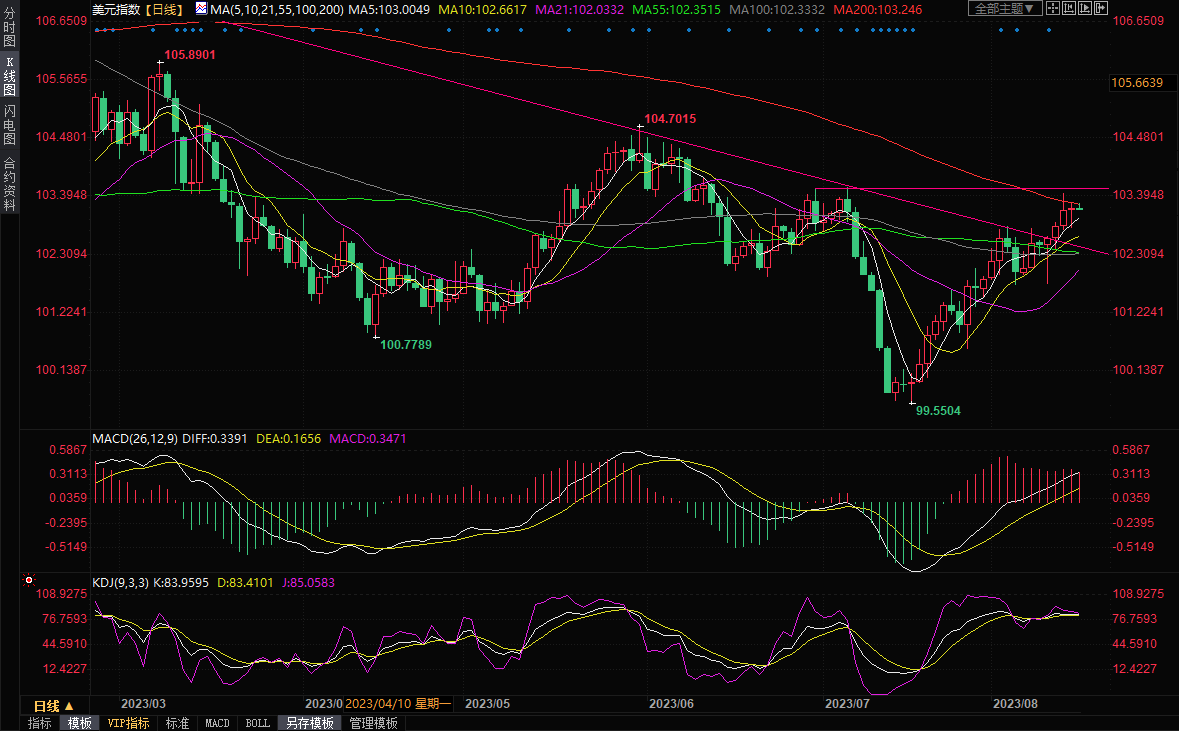
Task: Click the red sun icon beside KDJ
Action: point(28,581)
